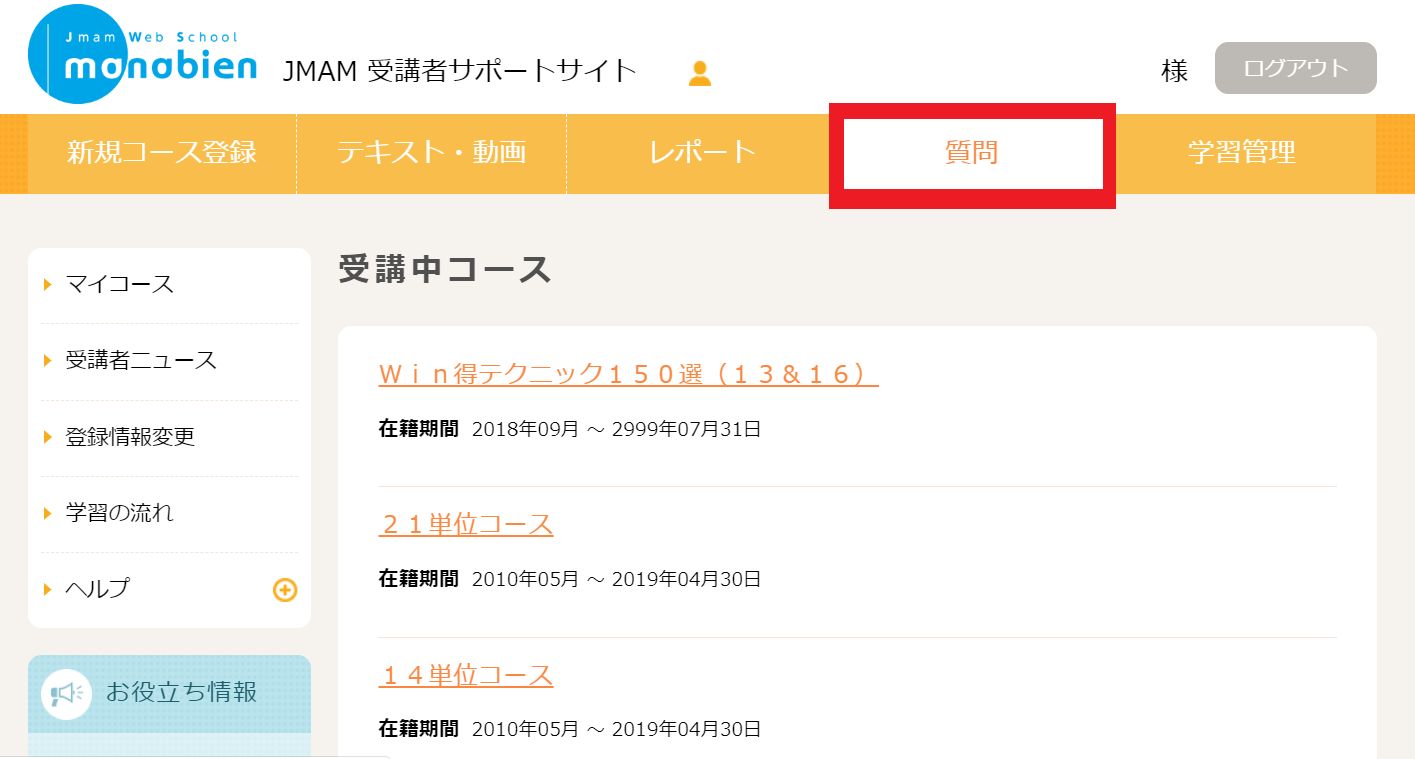Click the orange user profile icon
1415x759 pixels.
pyautogui.click(x=700, y=73)
